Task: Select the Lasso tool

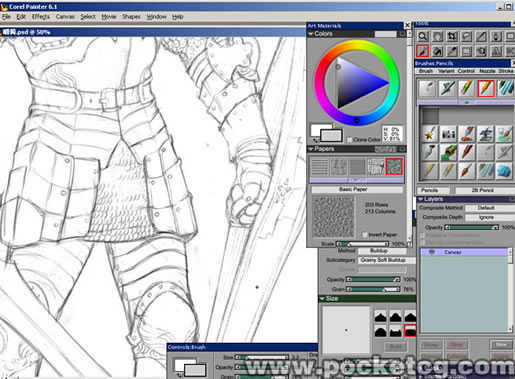Action: (x=467, y=36)
